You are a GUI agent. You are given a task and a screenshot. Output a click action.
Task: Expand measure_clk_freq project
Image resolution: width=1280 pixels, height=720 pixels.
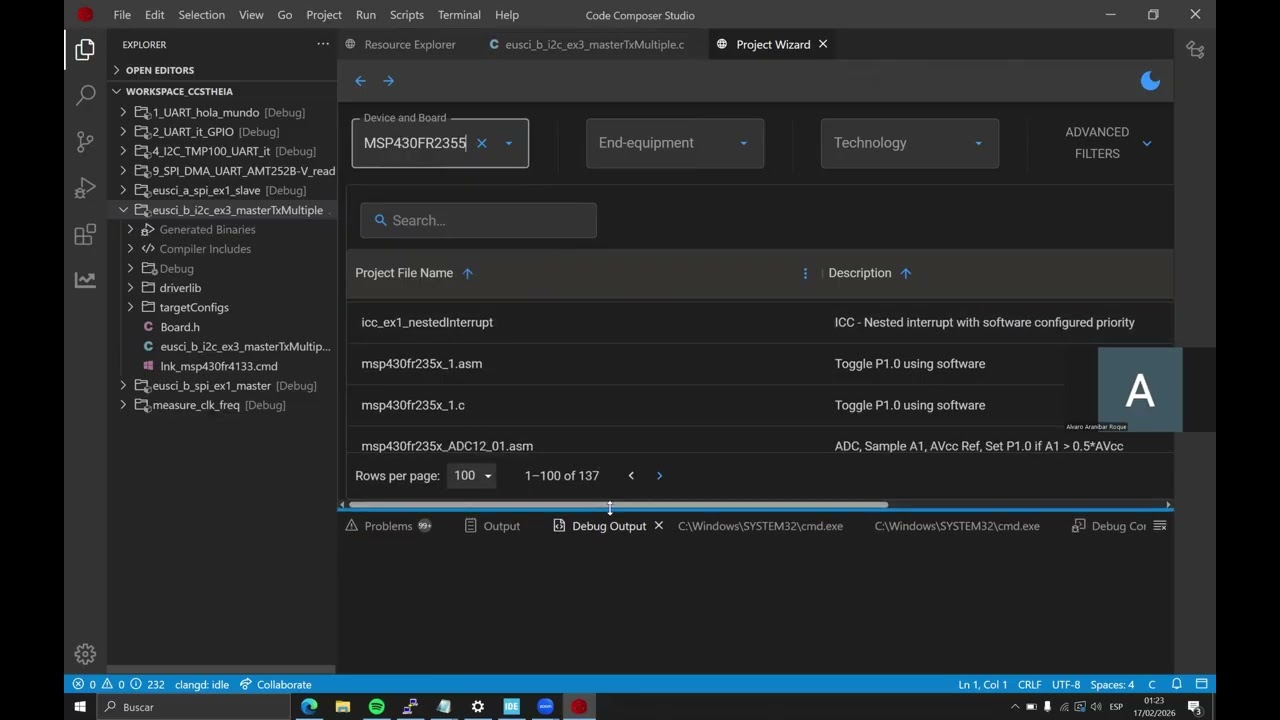point(123,405)
